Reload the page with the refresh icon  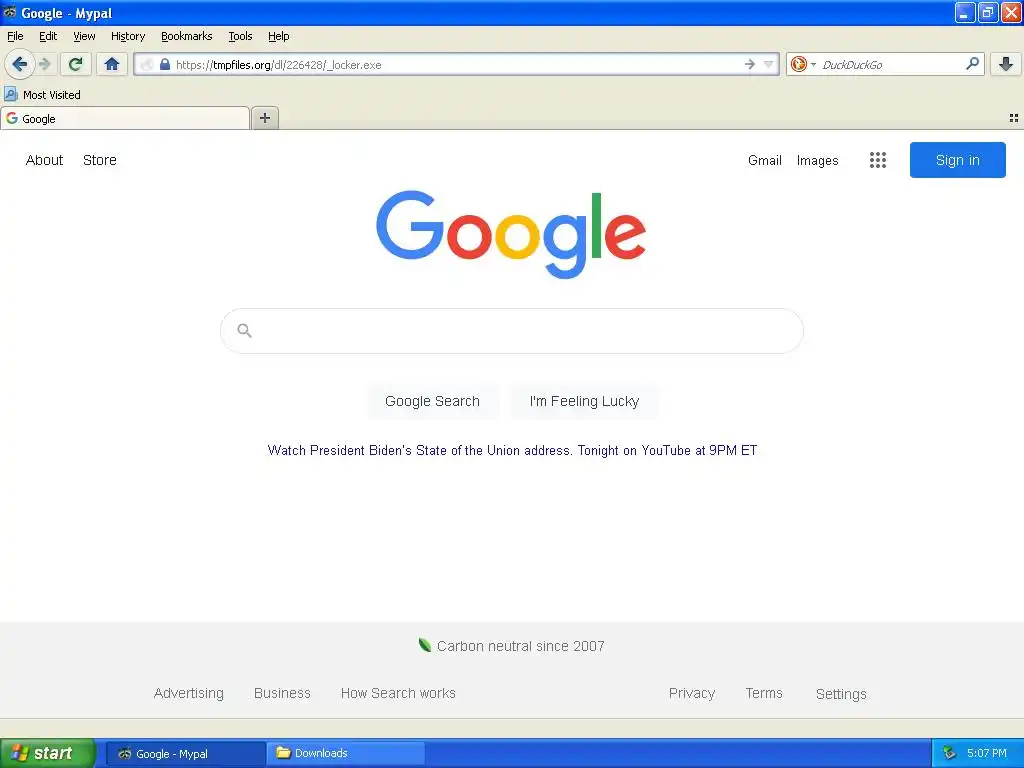tap(76, 64)
